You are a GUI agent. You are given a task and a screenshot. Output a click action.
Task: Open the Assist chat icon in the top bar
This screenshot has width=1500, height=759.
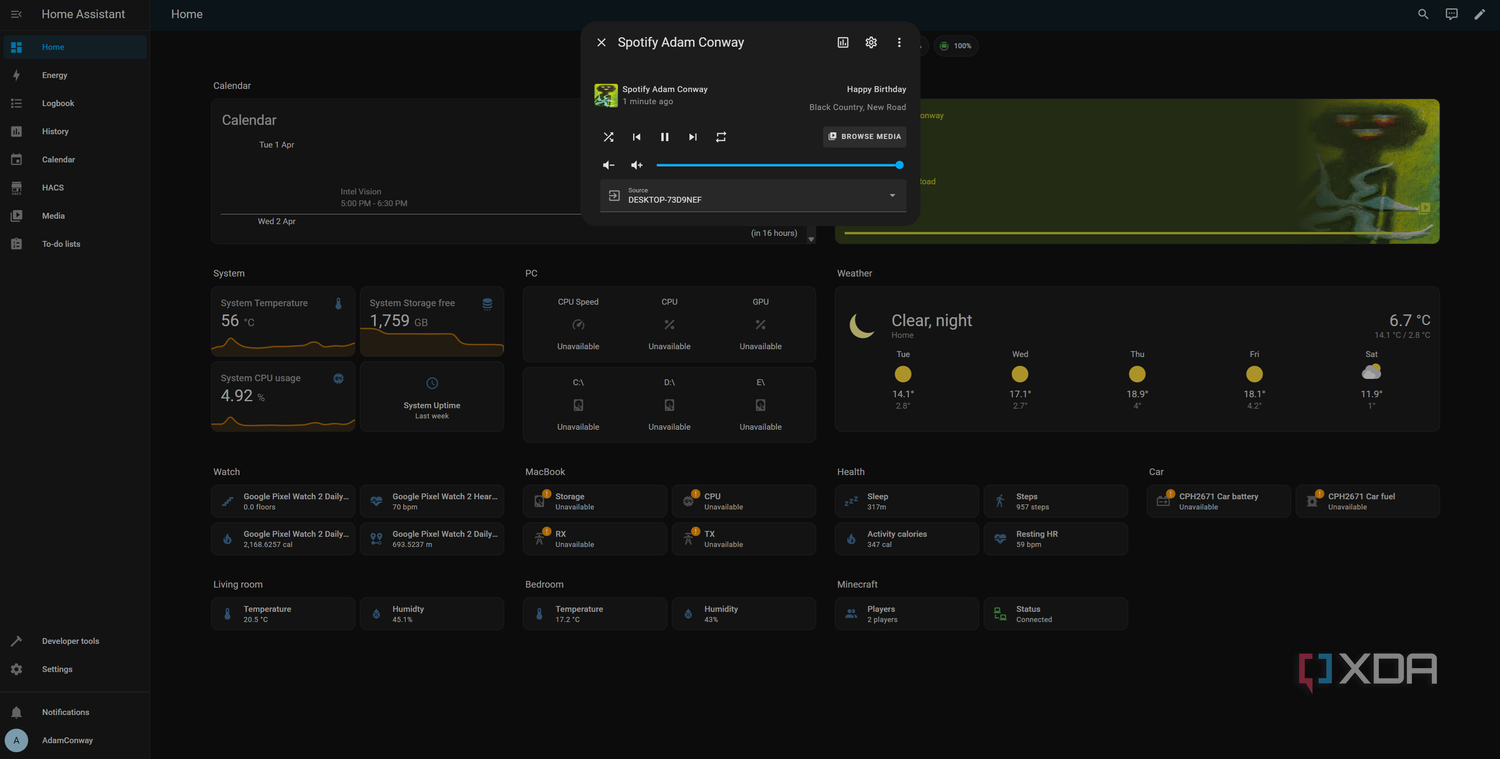click(1451, 14)
